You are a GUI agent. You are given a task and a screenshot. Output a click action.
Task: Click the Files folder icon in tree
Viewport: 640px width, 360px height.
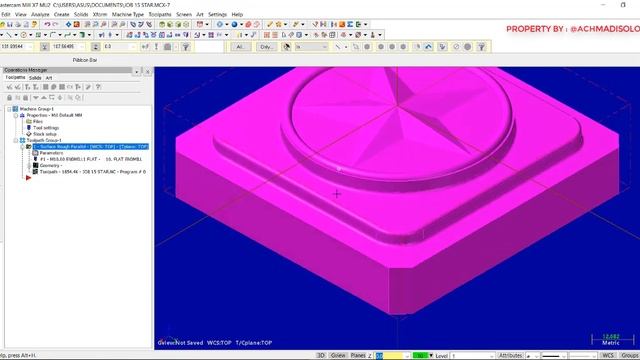(29, 121)
